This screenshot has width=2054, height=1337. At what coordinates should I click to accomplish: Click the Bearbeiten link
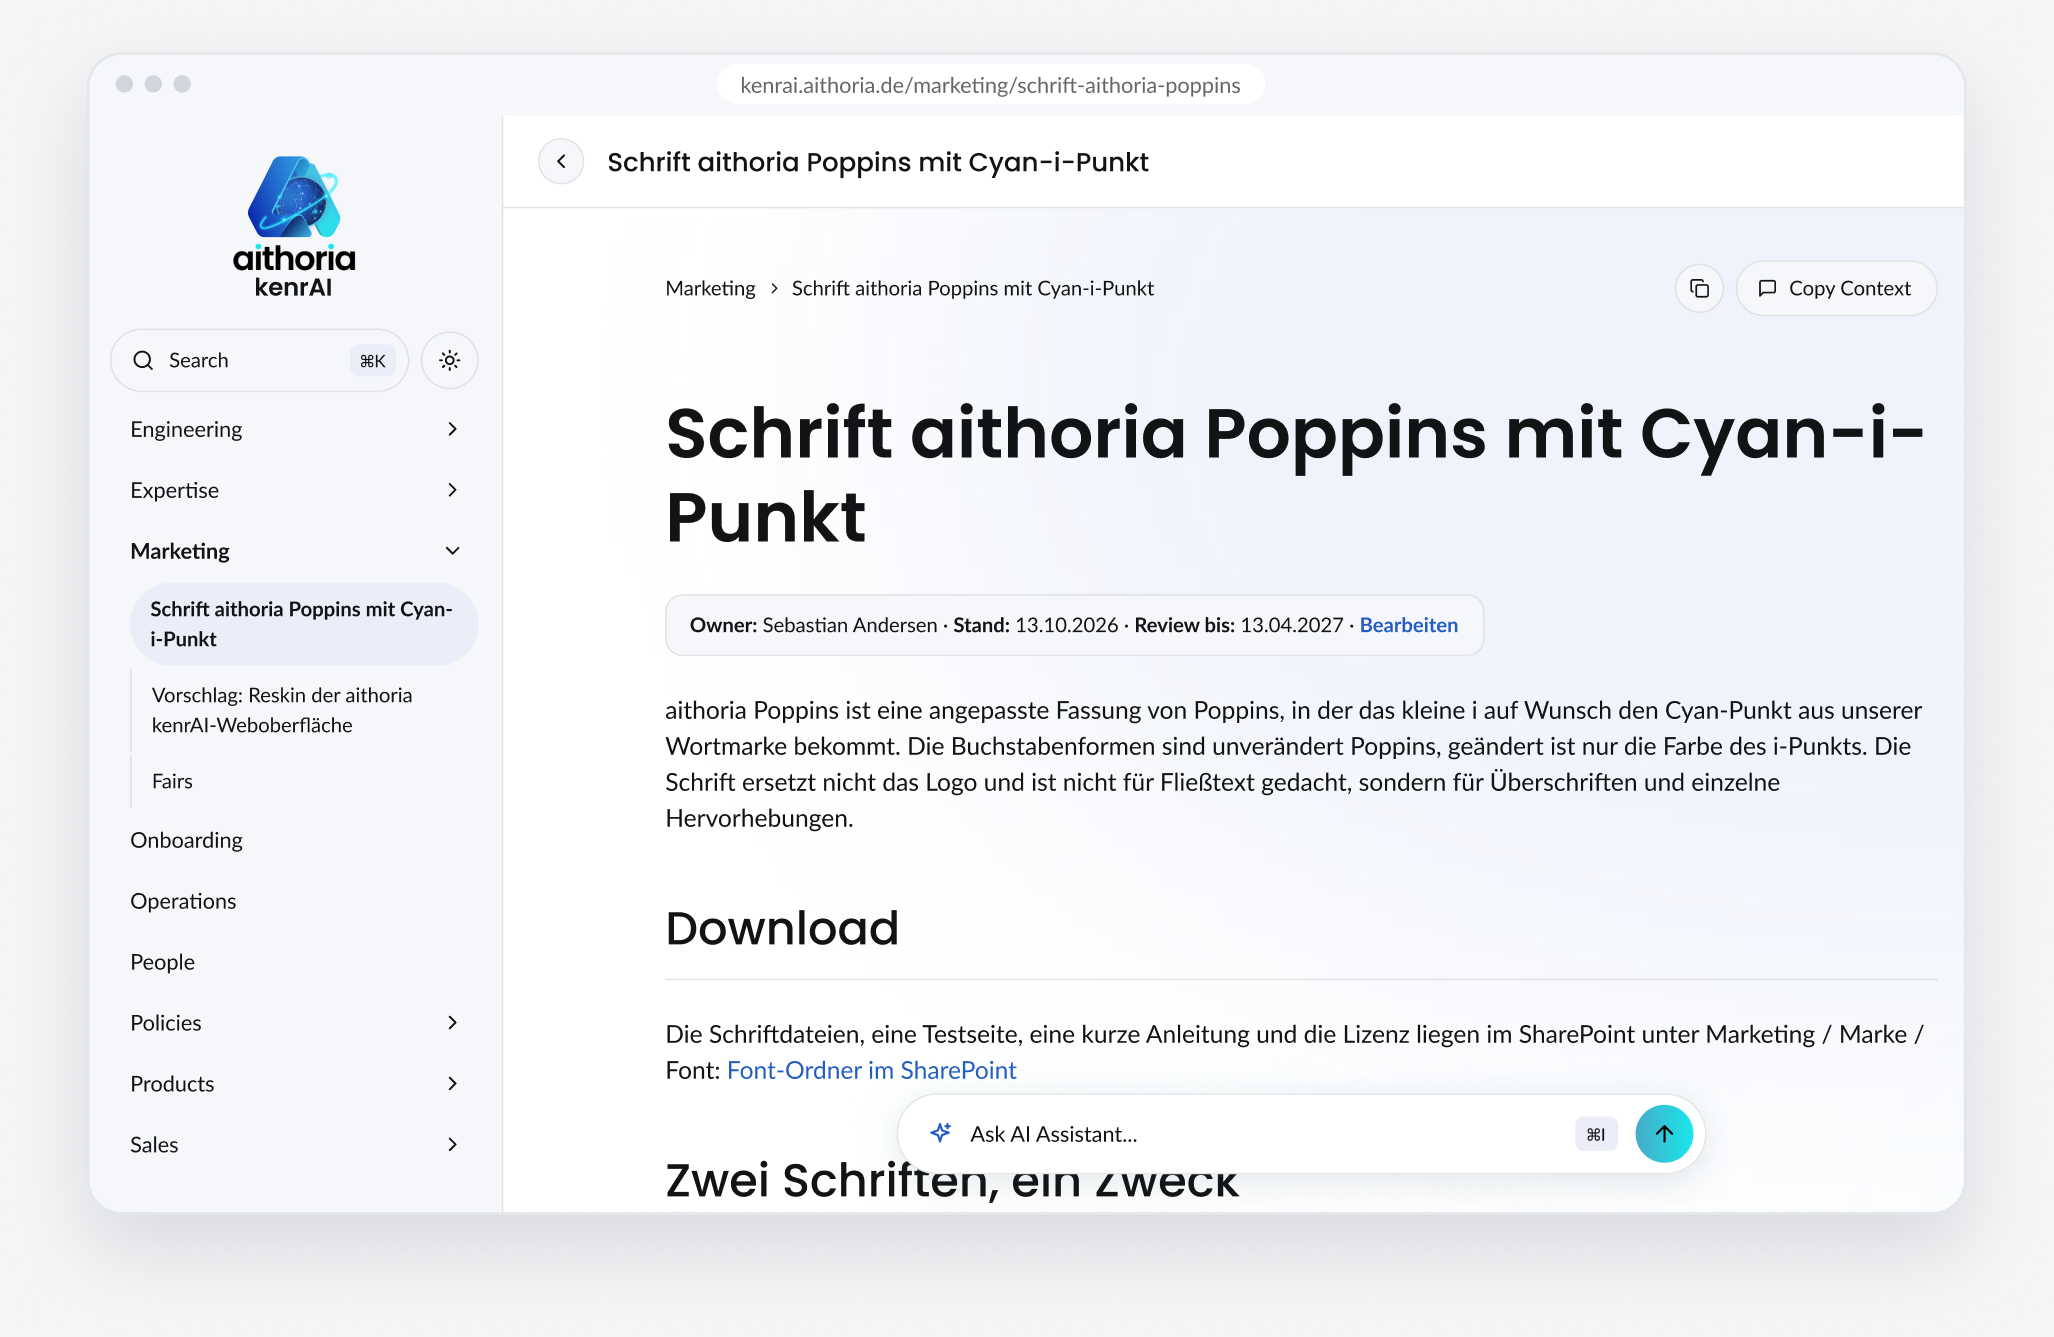click(x=1408, y=625)
